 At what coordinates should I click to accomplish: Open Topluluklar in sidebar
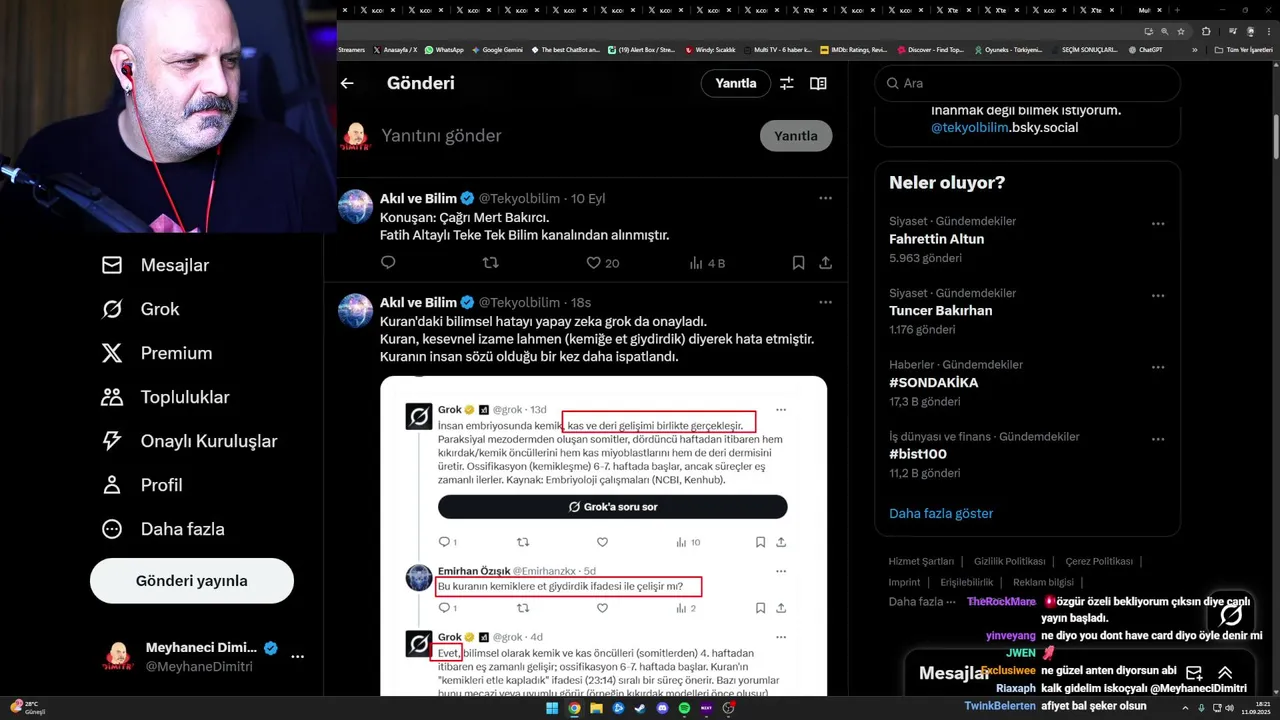click(165, 397)
